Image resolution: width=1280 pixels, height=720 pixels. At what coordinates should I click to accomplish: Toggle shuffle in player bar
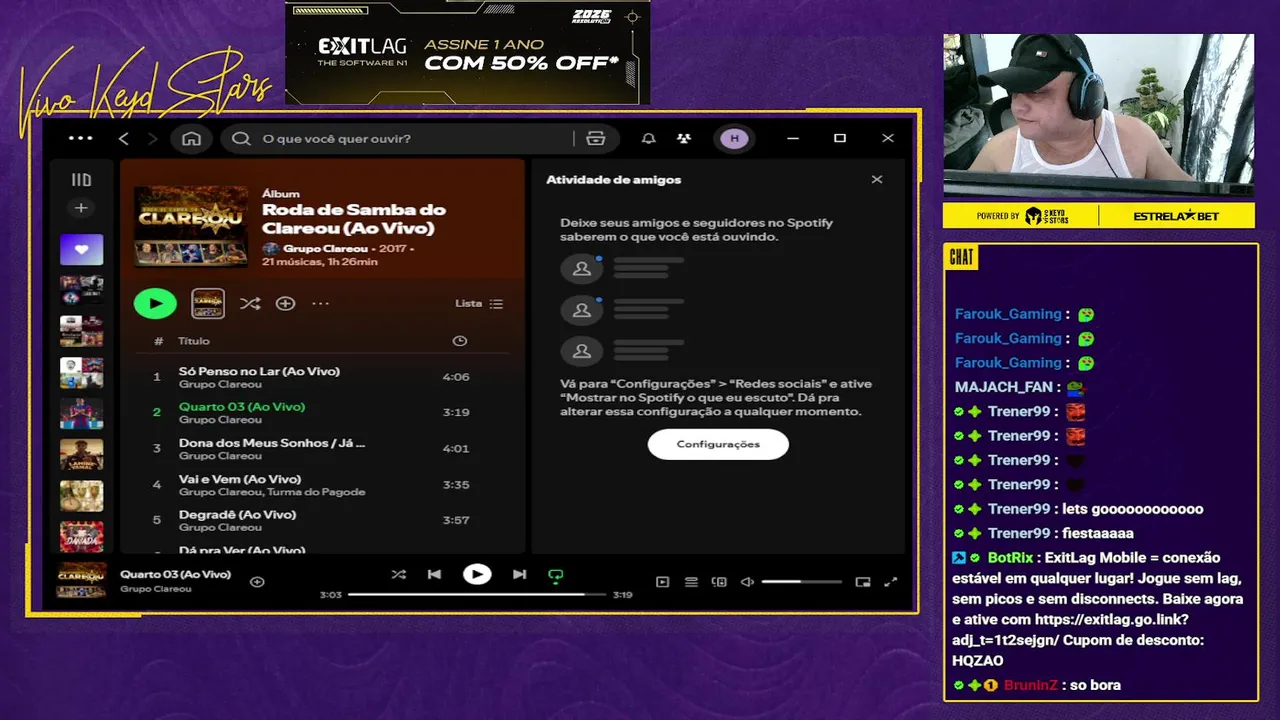pos(398,574)
